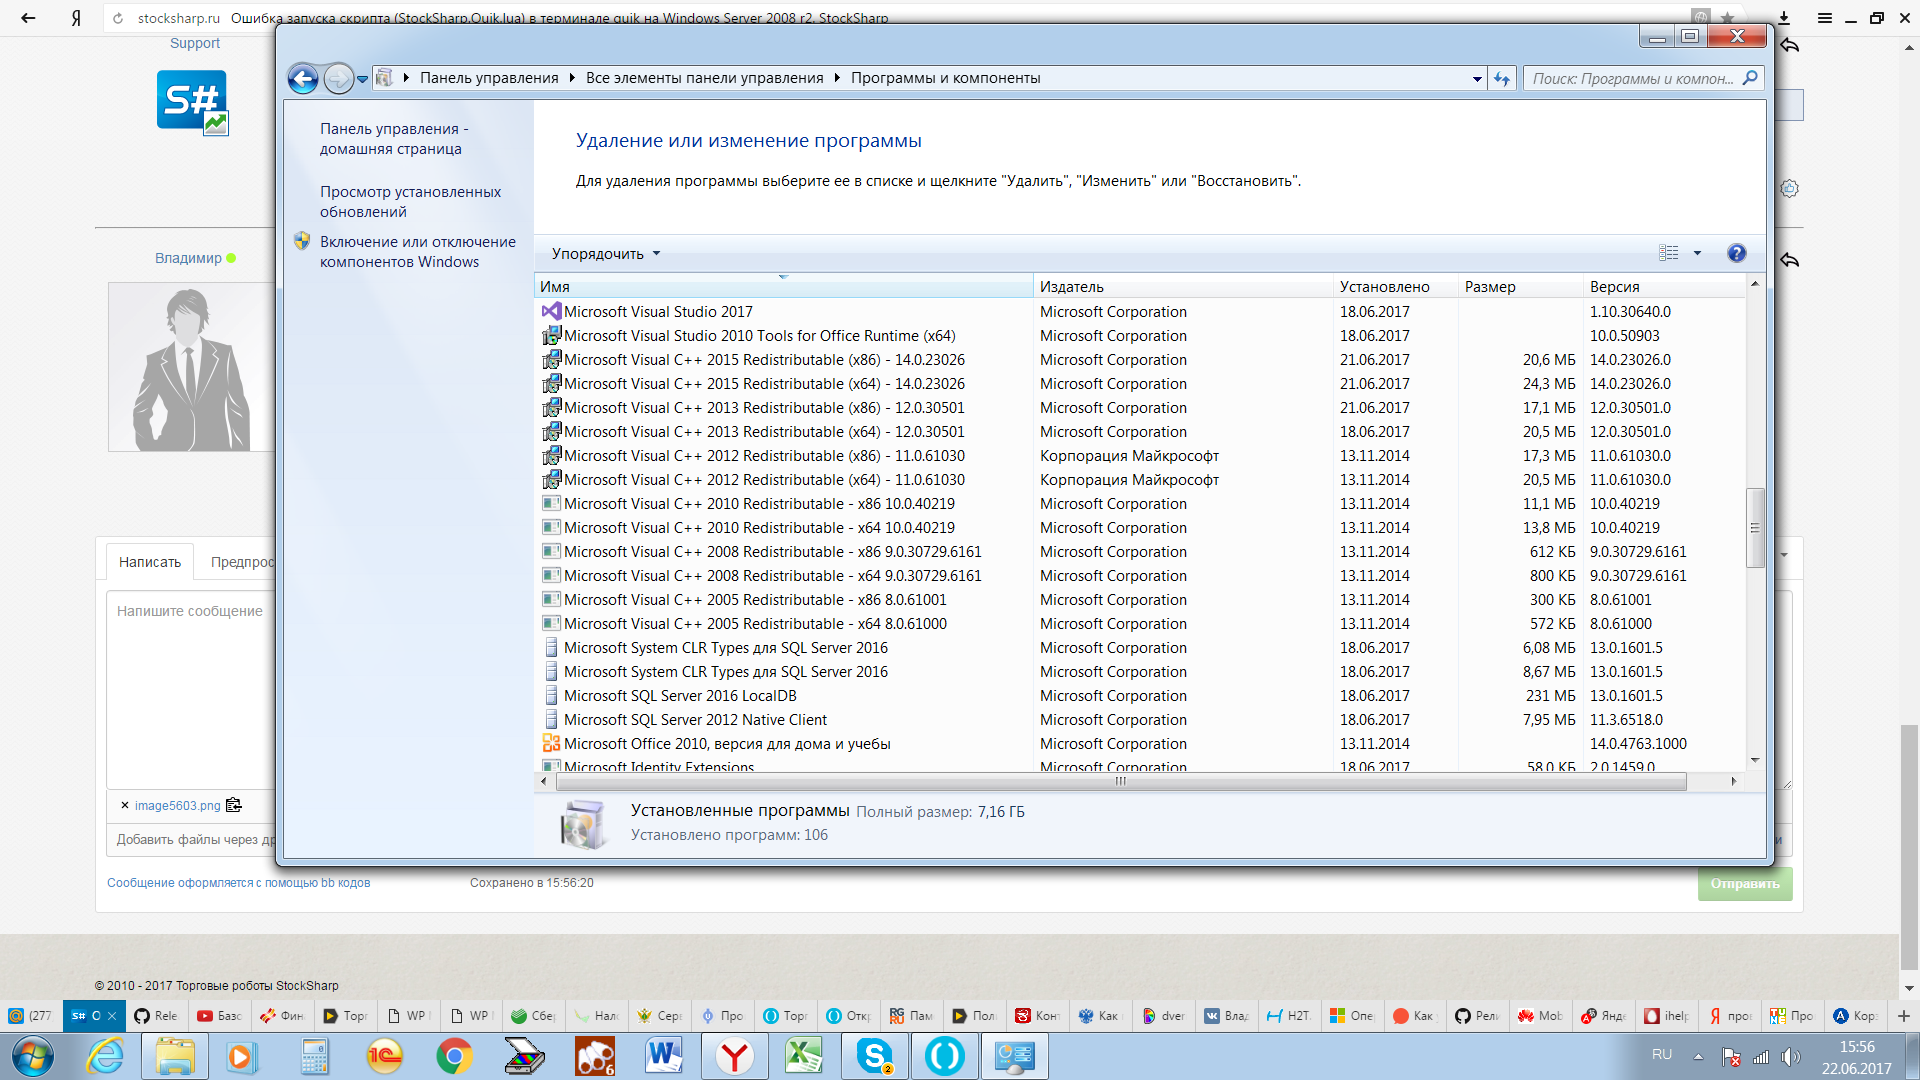Open Skype from taskbar
The width and height of the screenshot is (1920, 1080).
point(874,1056)
